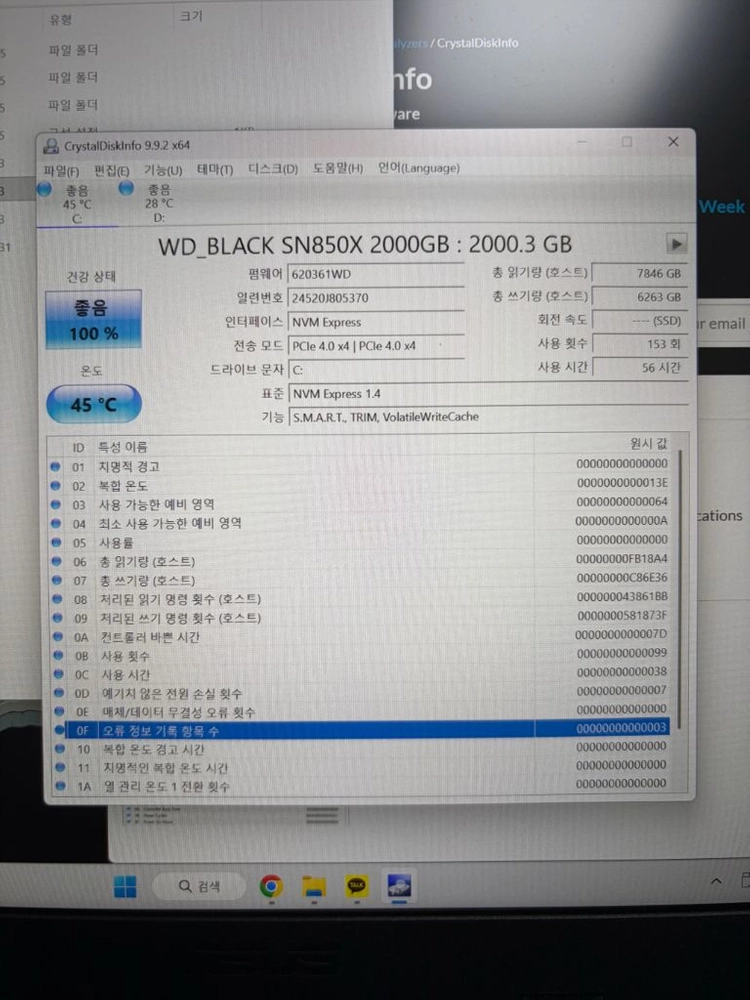Click the next disk arrow button
The width and height of the screenshot is (750, 1000).
676,243
